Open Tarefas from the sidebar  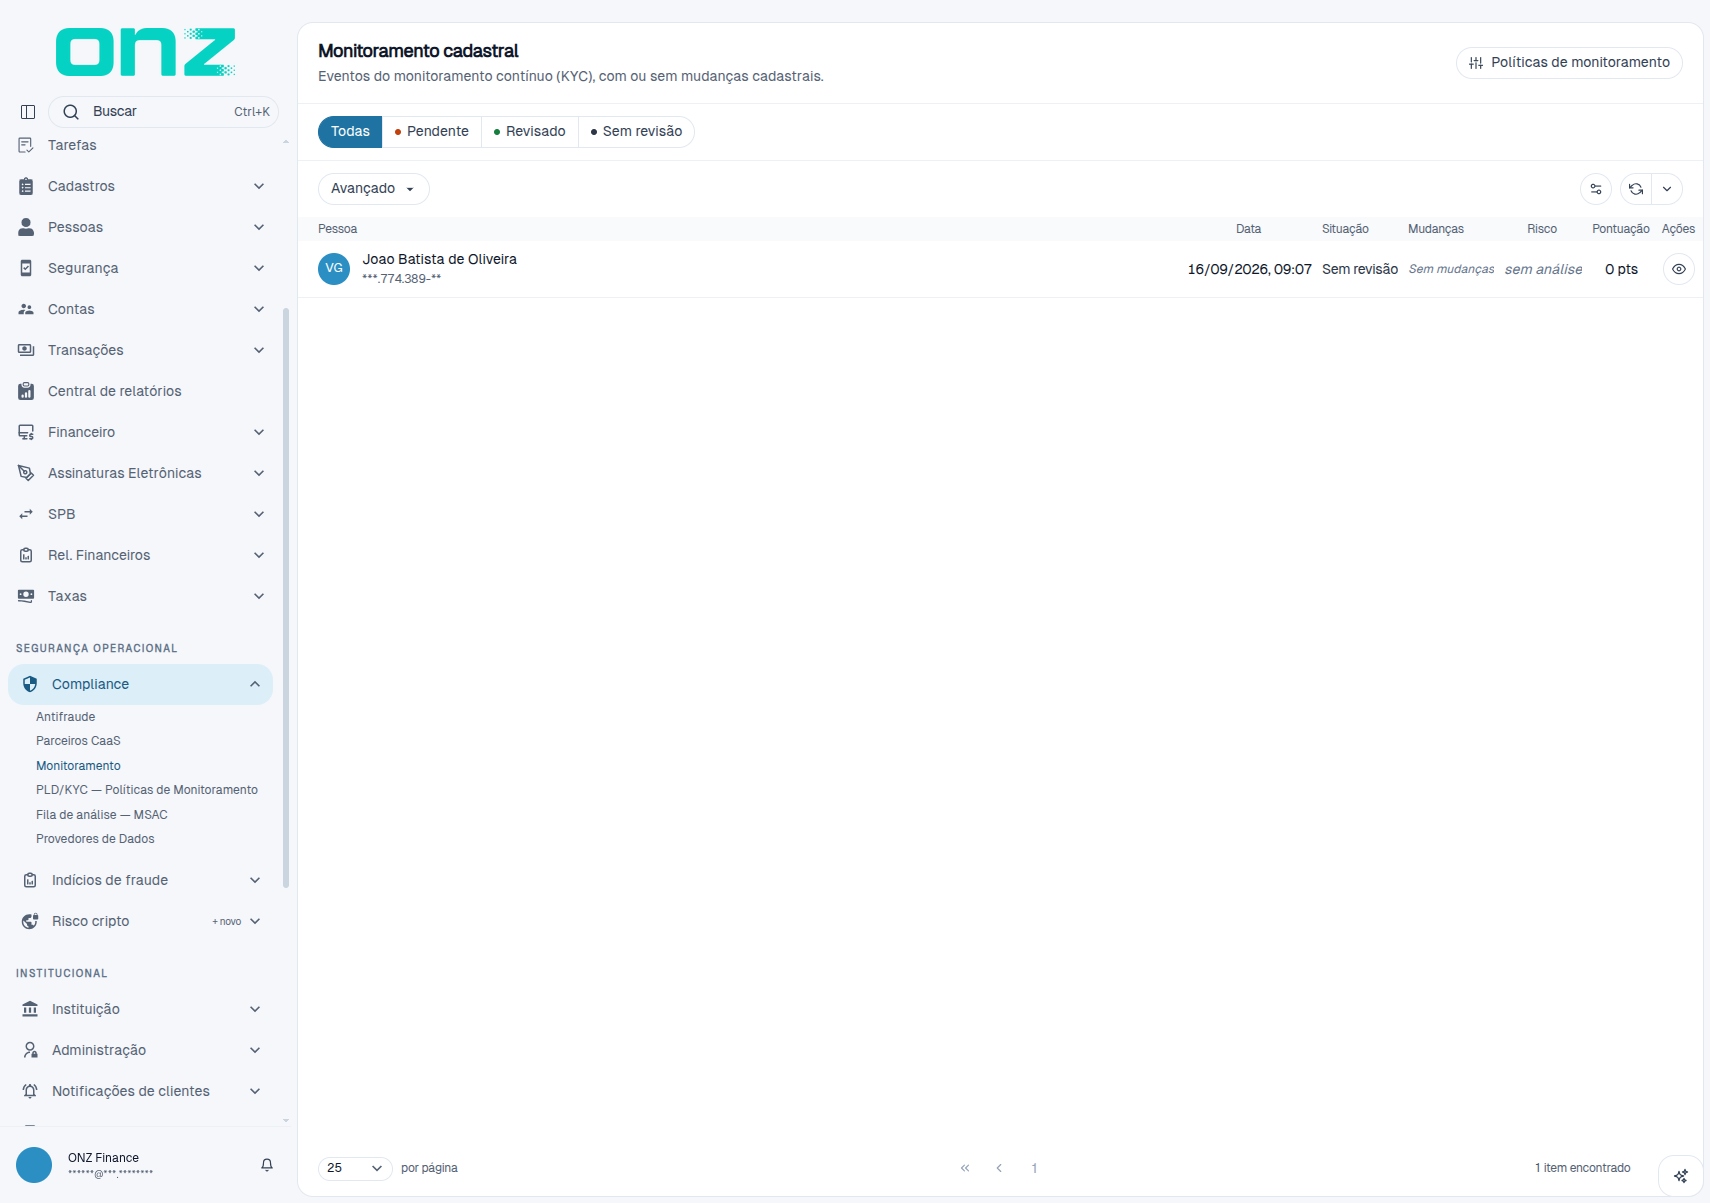tap(72, 145)
